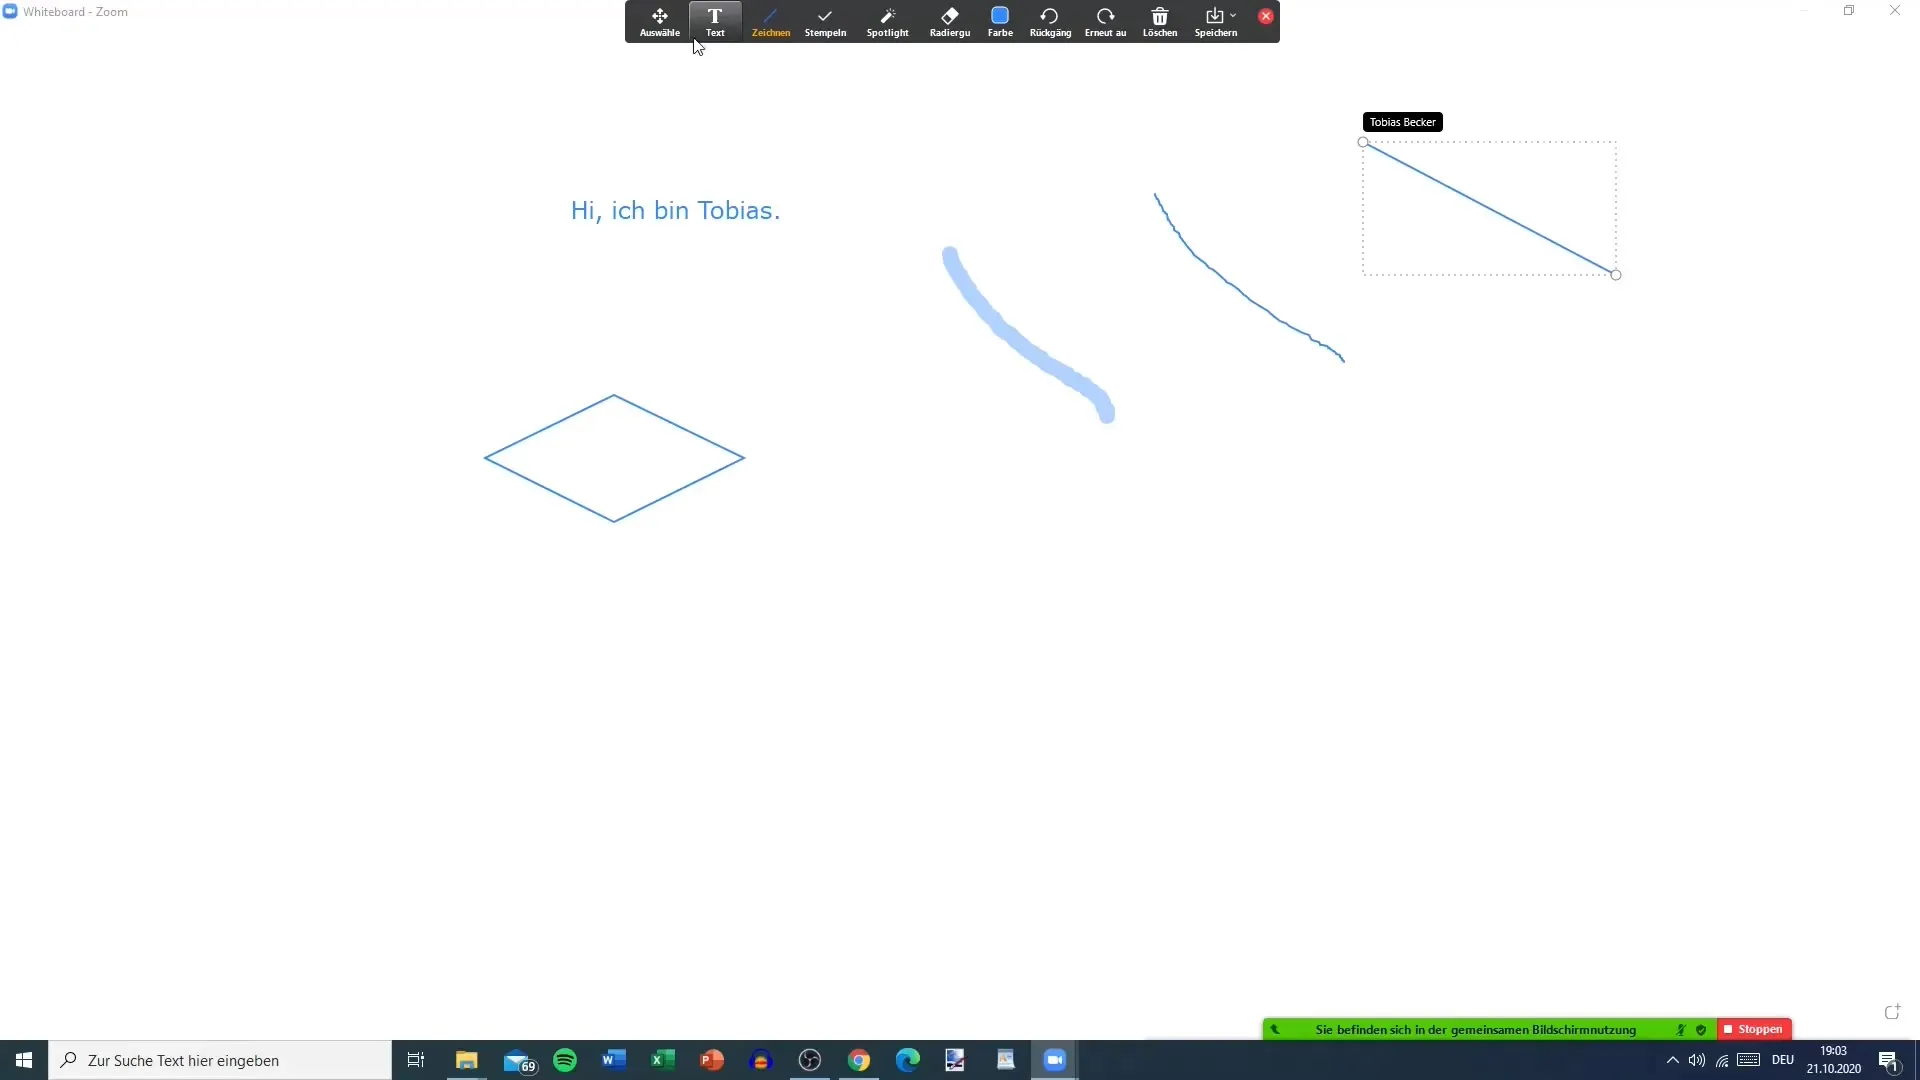
Task: Click the Stoppen (Stop) button in taskbar
Action: coord(1753,1030)
